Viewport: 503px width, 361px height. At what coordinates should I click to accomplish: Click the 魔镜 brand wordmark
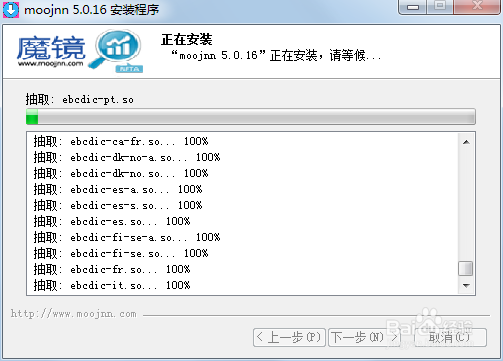[51, 49]
